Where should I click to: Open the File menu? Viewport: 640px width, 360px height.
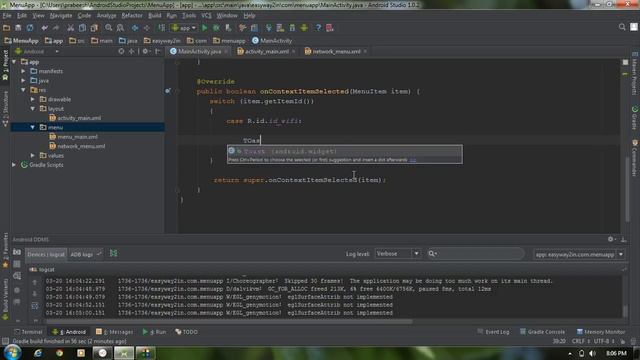pos(7,16)
